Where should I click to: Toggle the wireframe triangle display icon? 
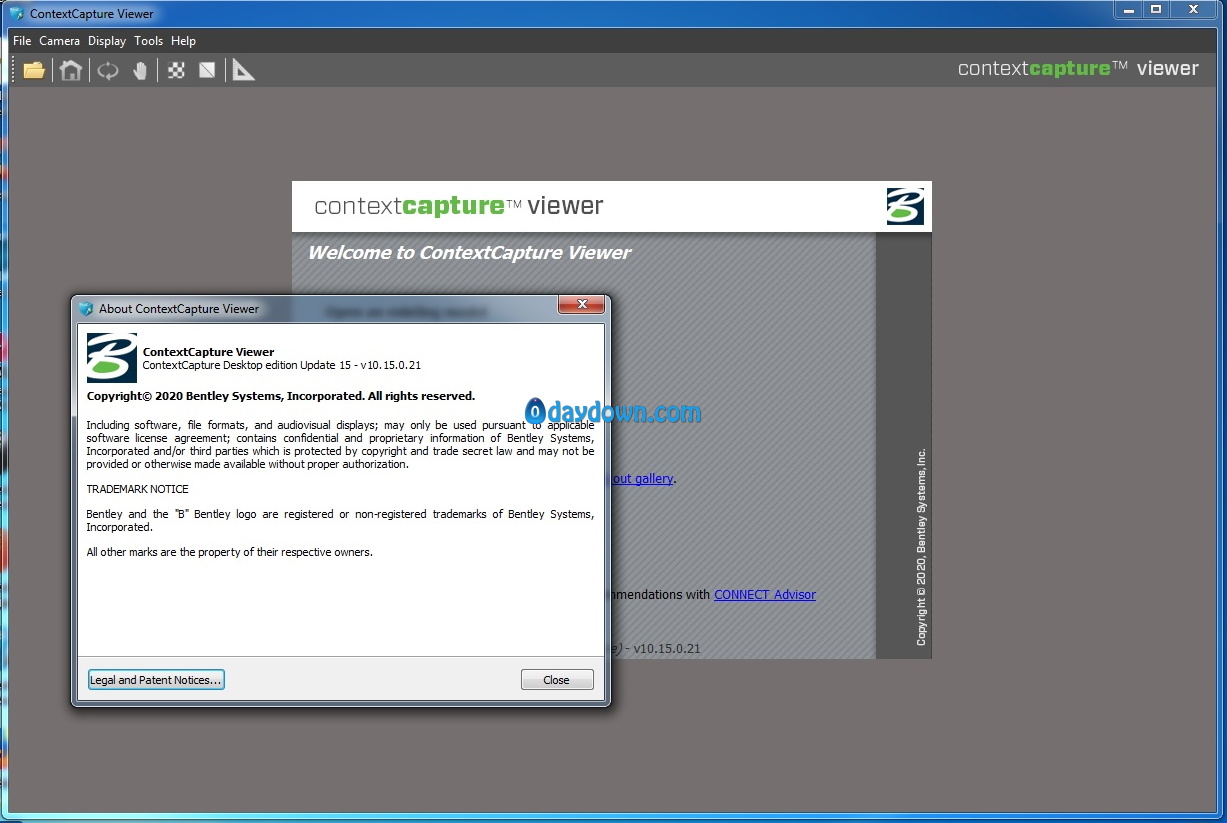[x=207, y=70]
